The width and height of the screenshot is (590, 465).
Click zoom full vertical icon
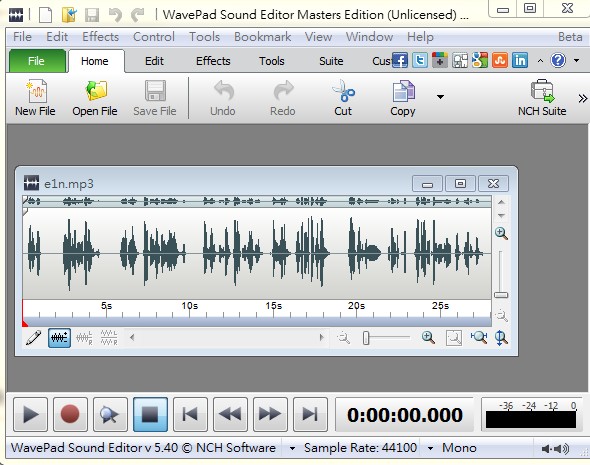click(x=501, y=337)
